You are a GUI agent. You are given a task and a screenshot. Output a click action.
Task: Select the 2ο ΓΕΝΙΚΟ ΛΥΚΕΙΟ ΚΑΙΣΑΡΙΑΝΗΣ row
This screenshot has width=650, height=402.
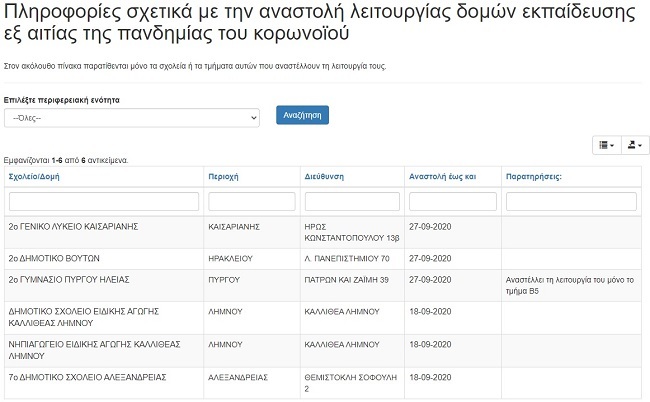click(x=72, y=227)
